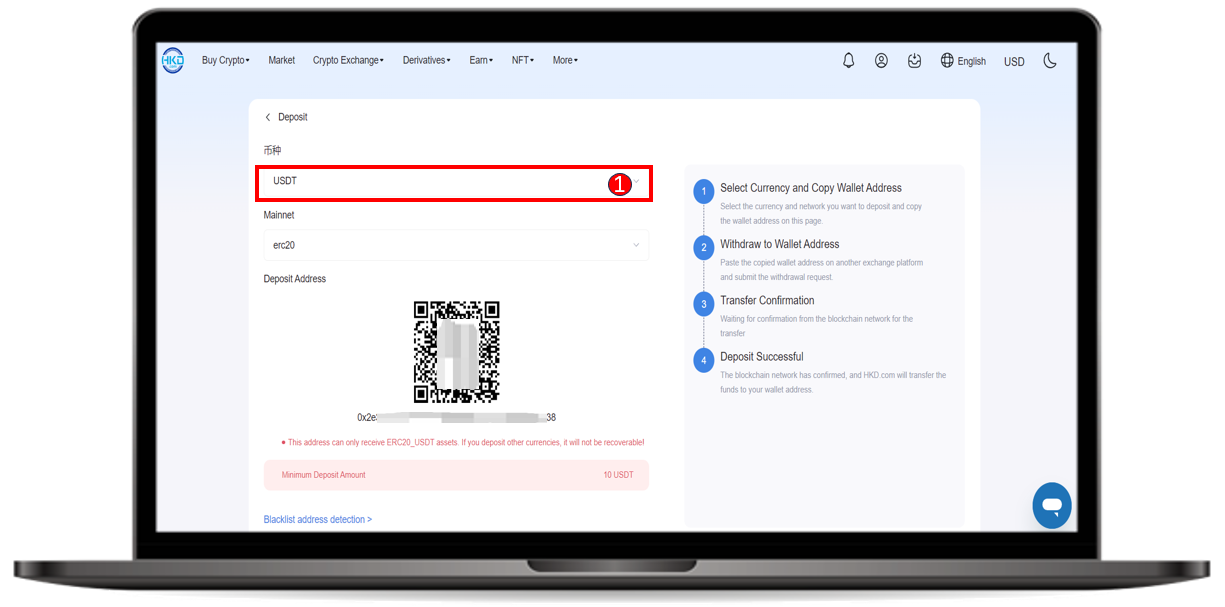
Task: Click the globe language icon
Action: pos(947,60)
